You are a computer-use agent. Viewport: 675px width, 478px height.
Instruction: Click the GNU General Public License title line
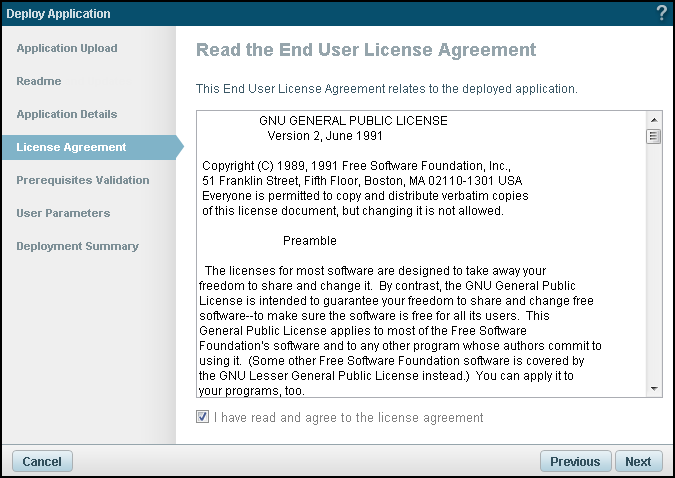pos(353,120)
